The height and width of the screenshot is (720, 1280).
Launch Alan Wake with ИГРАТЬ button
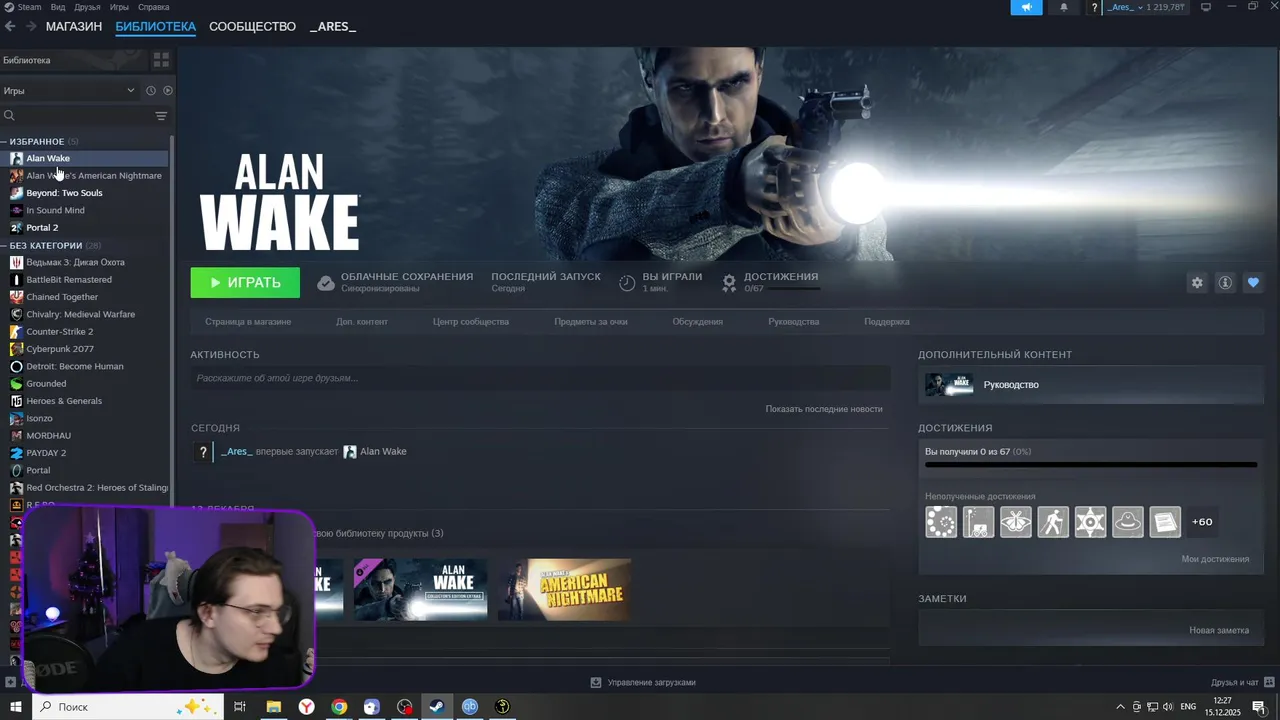[x=245, y=283]
